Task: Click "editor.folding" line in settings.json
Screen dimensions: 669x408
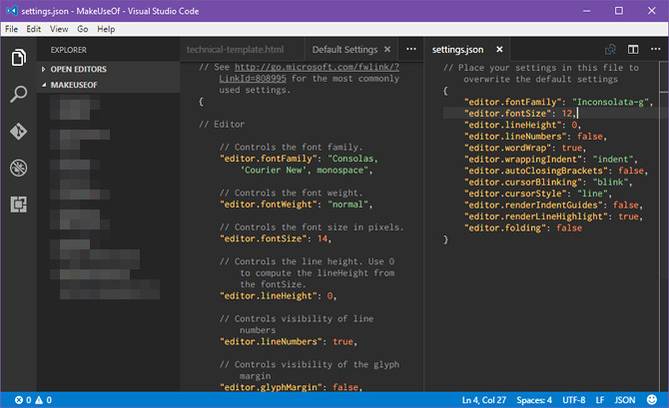Action: click(523, 228)
